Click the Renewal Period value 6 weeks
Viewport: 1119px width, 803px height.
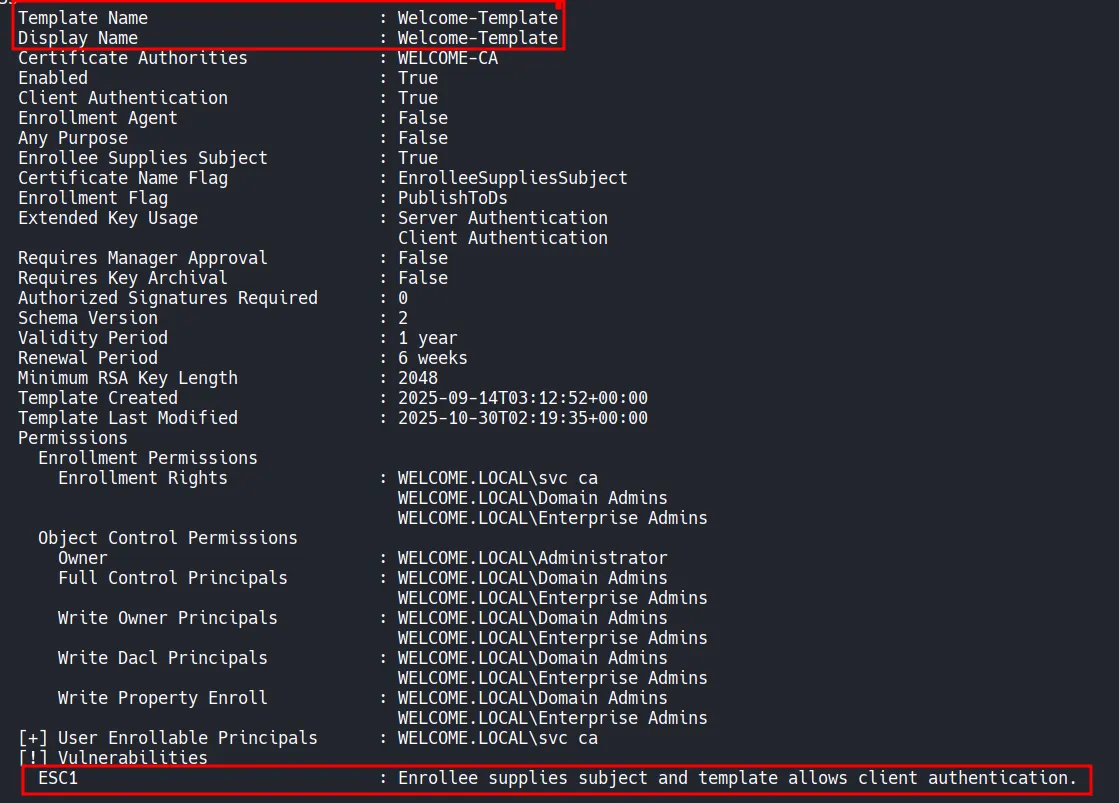(432, 358)
